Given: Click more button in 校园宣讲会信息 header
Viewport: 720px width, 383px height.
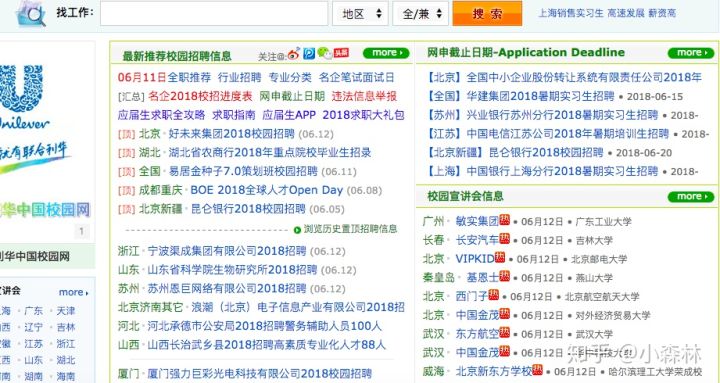Looking at the screenshot, I should [691, 197].
